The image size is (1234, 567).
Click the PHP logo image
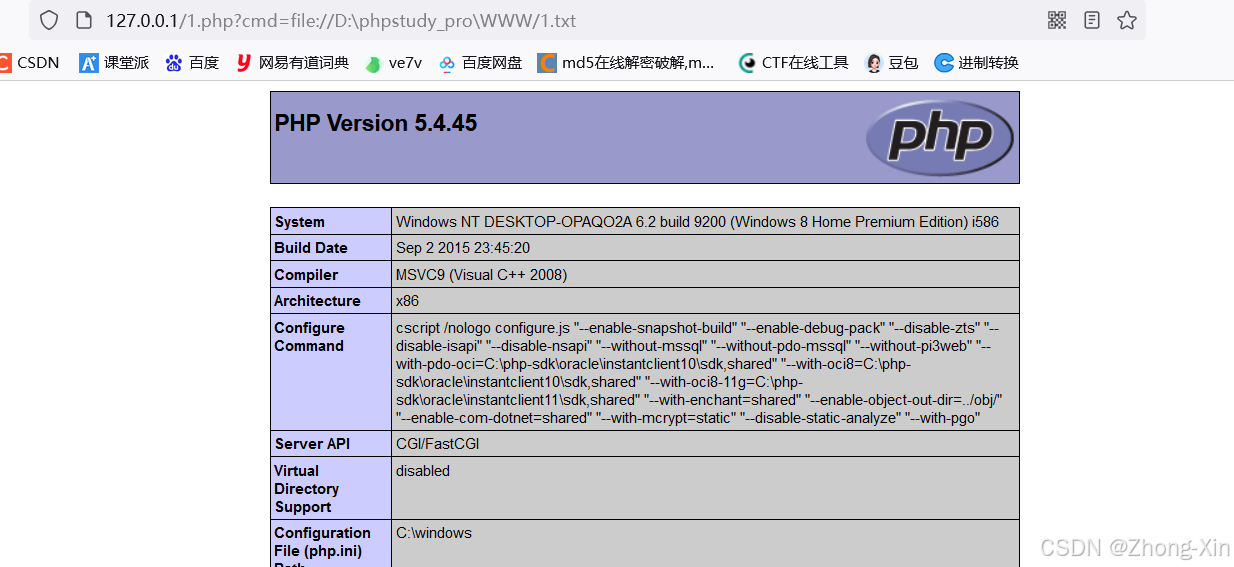(939, 138)
